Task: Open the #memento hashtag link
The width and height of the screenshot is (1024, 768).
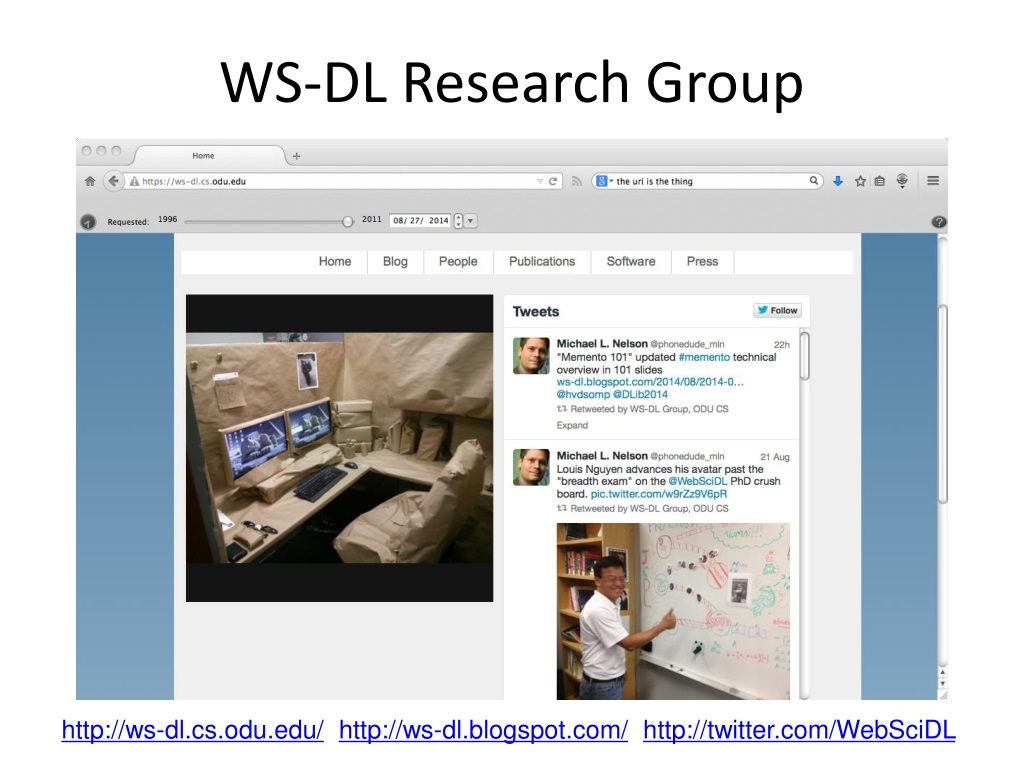Action: 704,357
